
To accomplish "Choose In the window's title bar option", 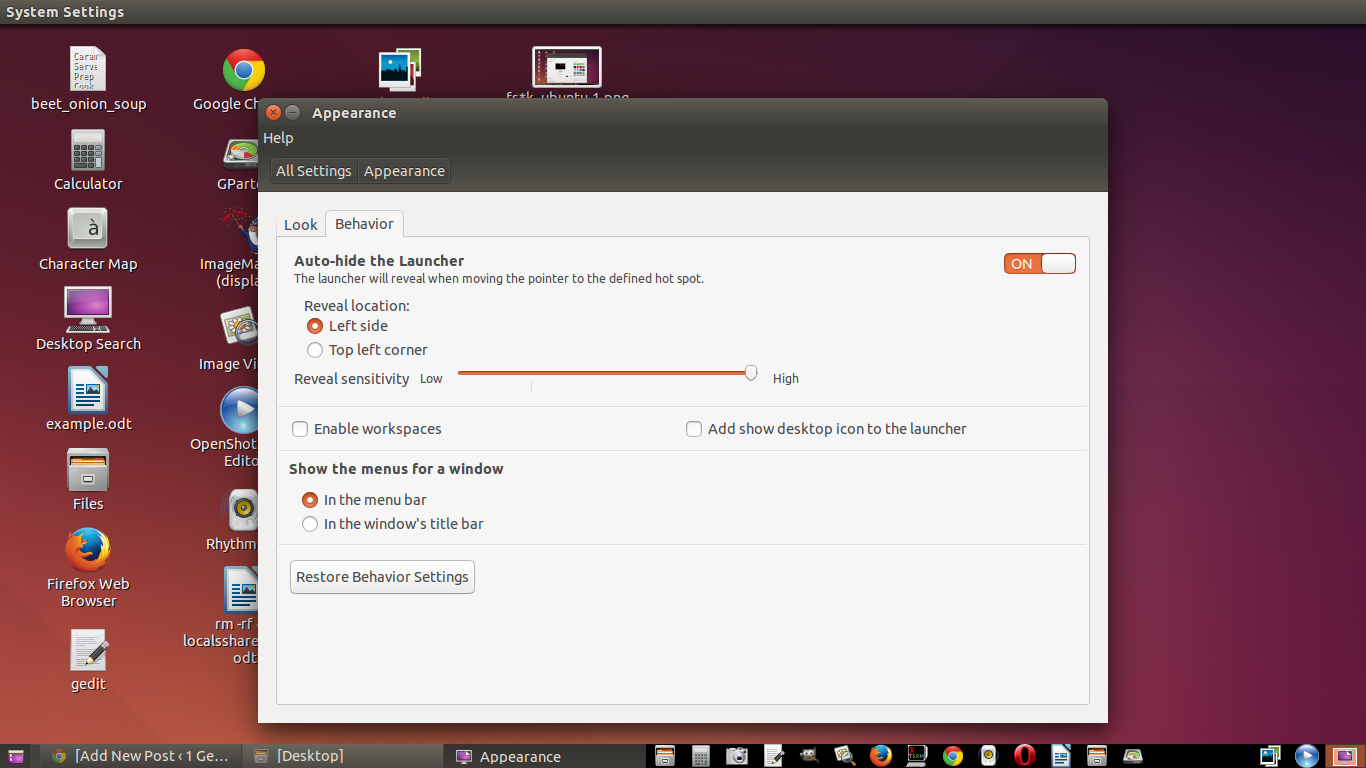I will (310, 524).
